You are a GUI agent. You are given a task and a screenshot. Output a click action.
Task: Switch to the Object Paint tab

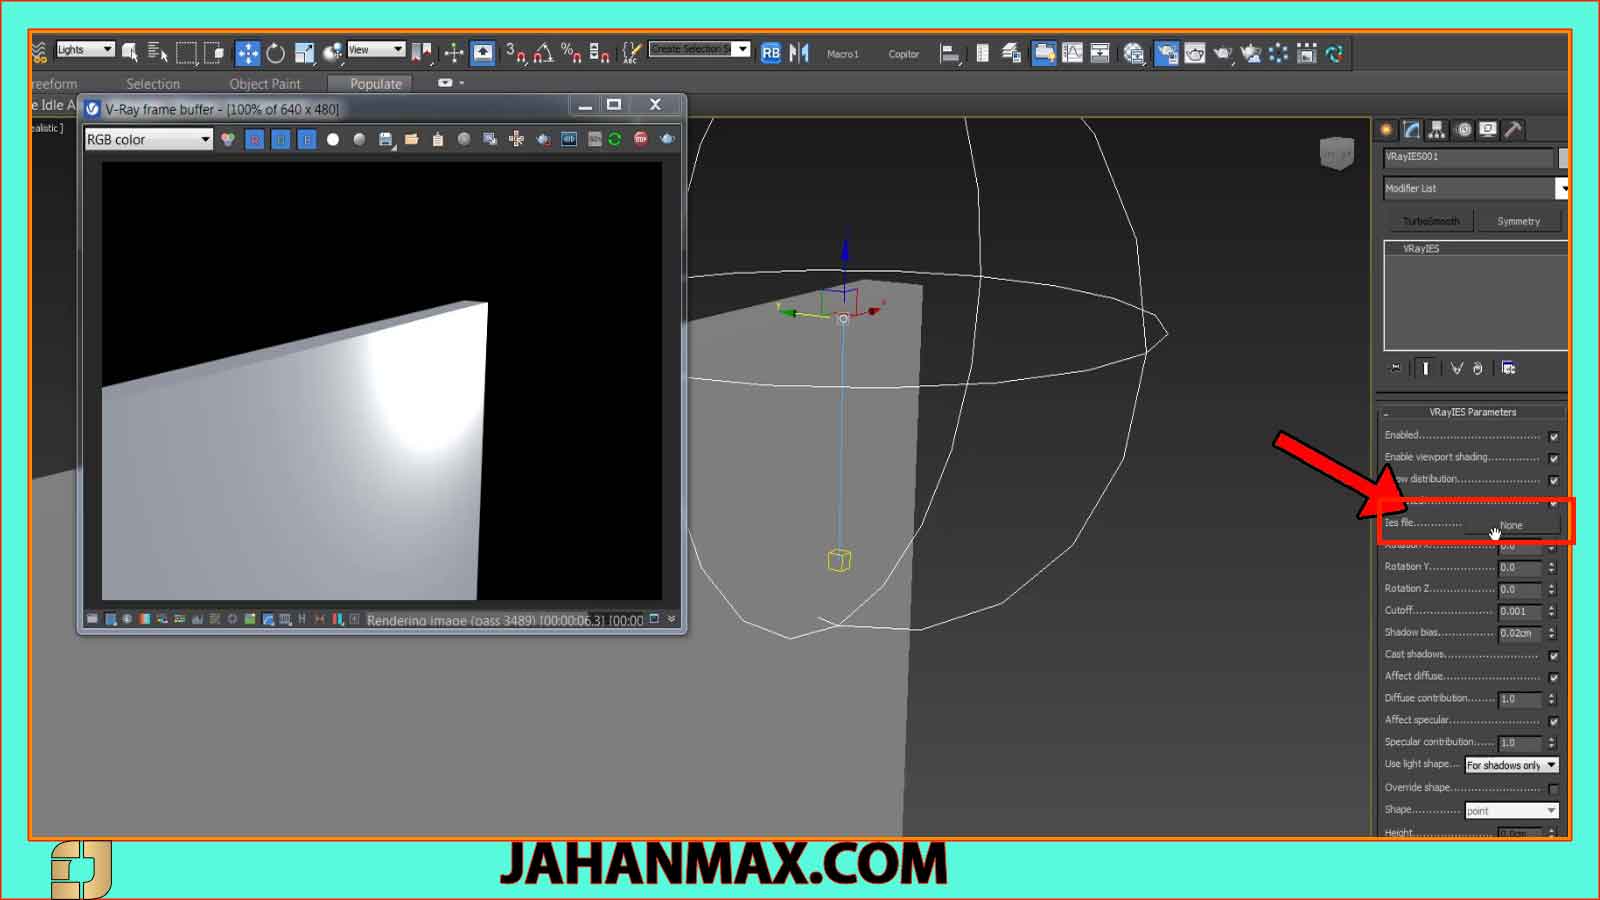(x=264, y=84)
